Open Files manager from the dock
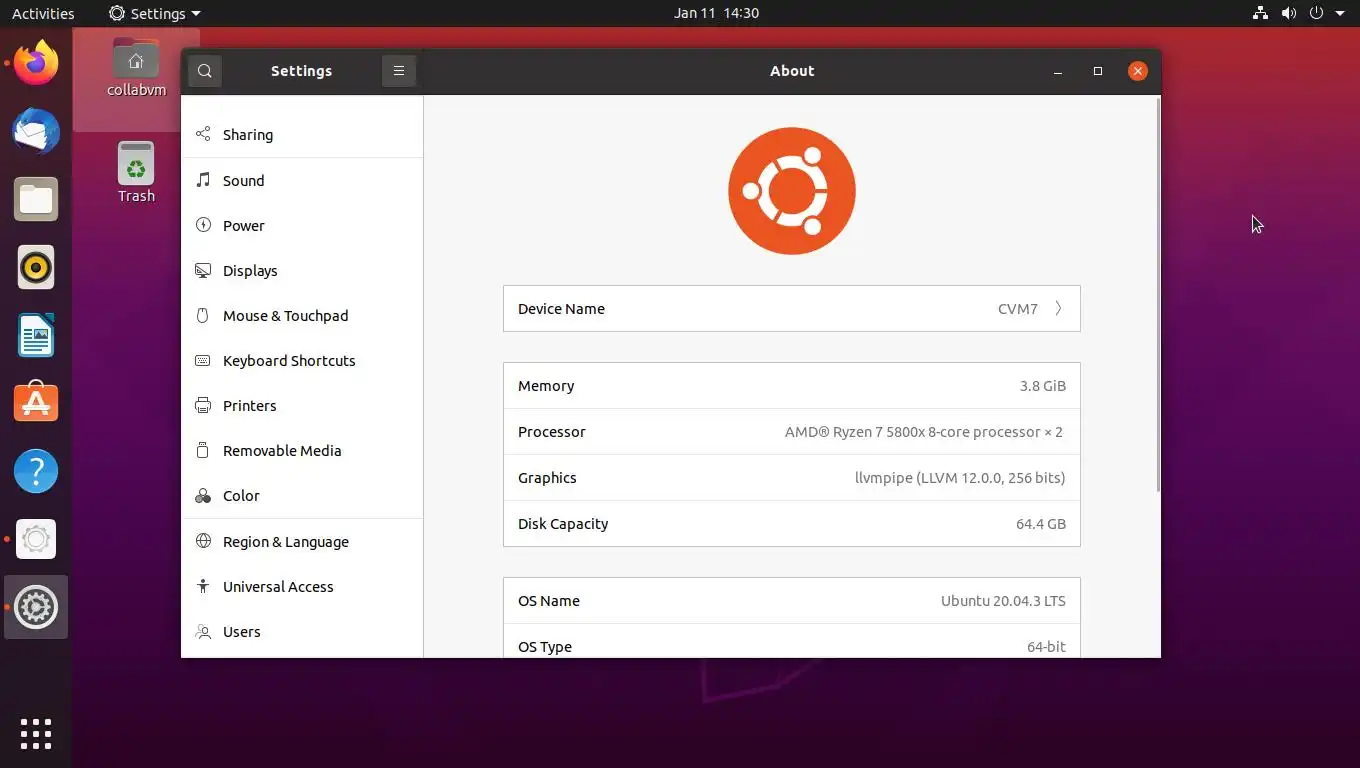The image size is (1360, 768). click(x=36, y=200)
